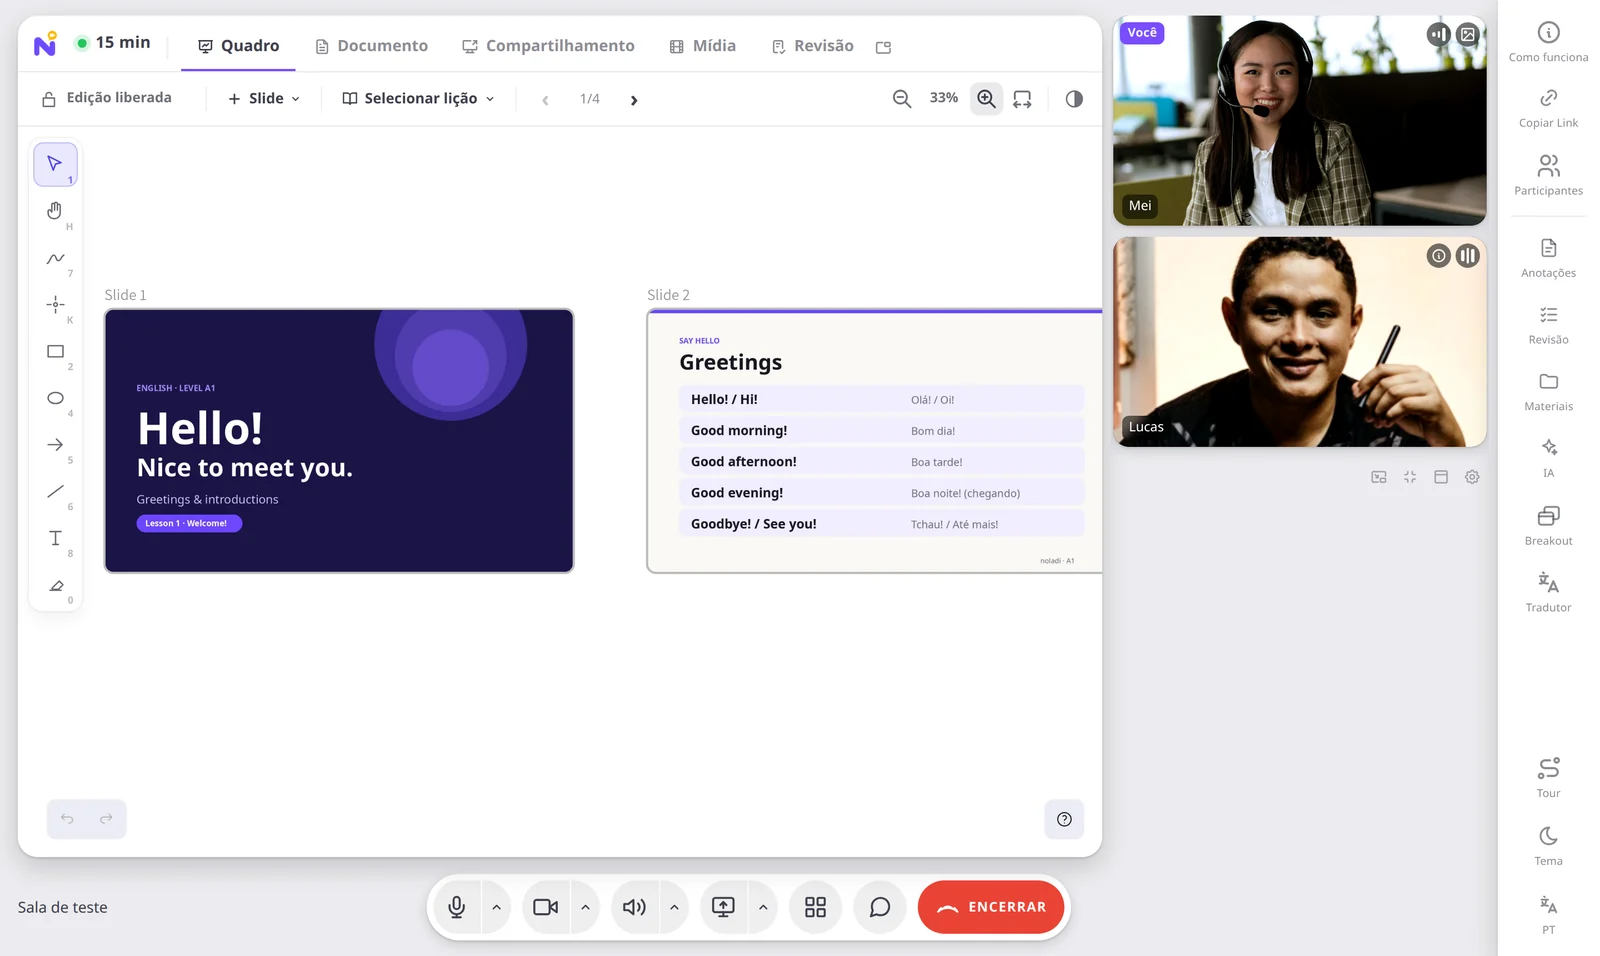This screenshot has width=1600, height=956.
Task: End the call with ENCERRAR
Action: [x=991, y=907]
